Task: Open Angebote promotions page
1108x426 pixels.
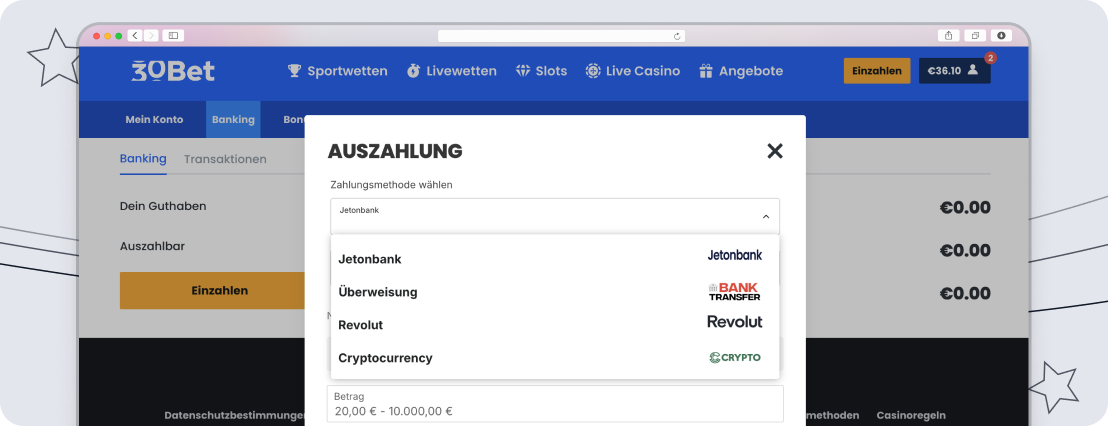Action: pyautogui.click(x=741, y=71)
